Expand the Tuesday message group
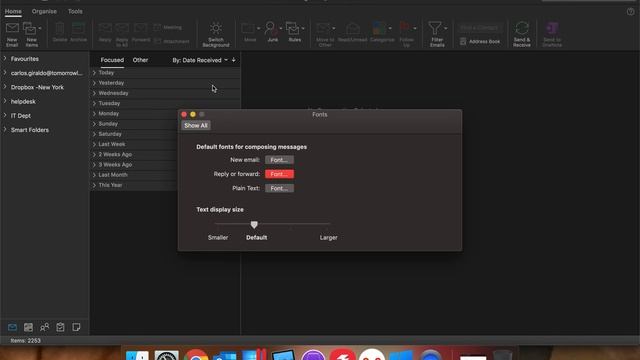Screen dimensions: 640x360 click(94, 103)
